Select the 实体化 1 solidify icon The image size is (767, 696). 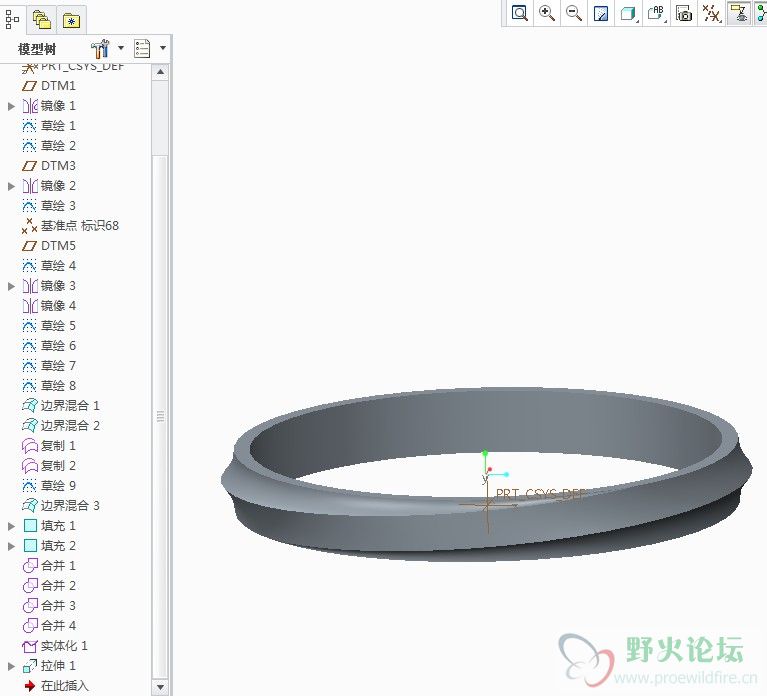[30, 647]
